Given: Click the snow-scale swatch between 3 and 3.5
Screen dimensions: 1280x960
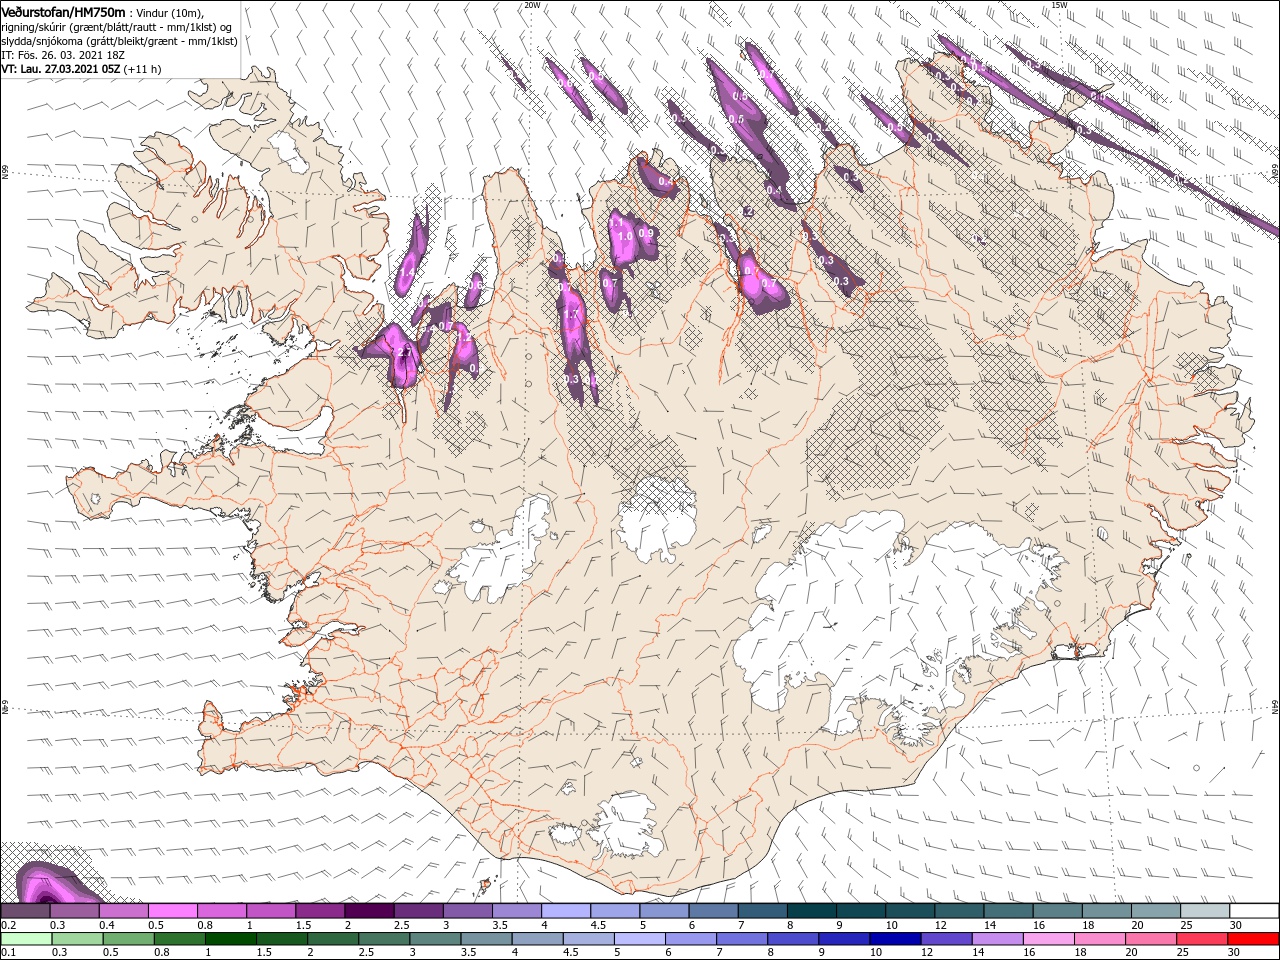Looking at the screenshot, I should click(x=467, y=911).
